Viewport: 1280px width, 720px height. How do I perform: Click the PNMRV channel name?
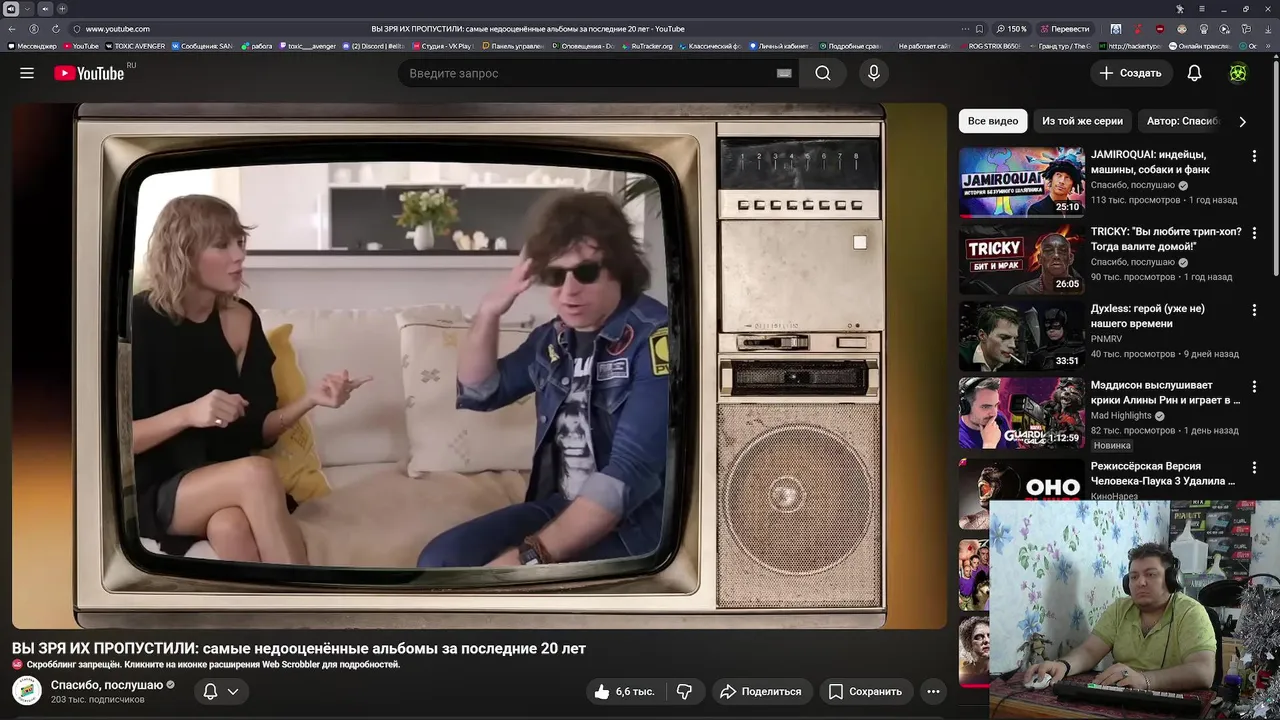coord(1107,339)
